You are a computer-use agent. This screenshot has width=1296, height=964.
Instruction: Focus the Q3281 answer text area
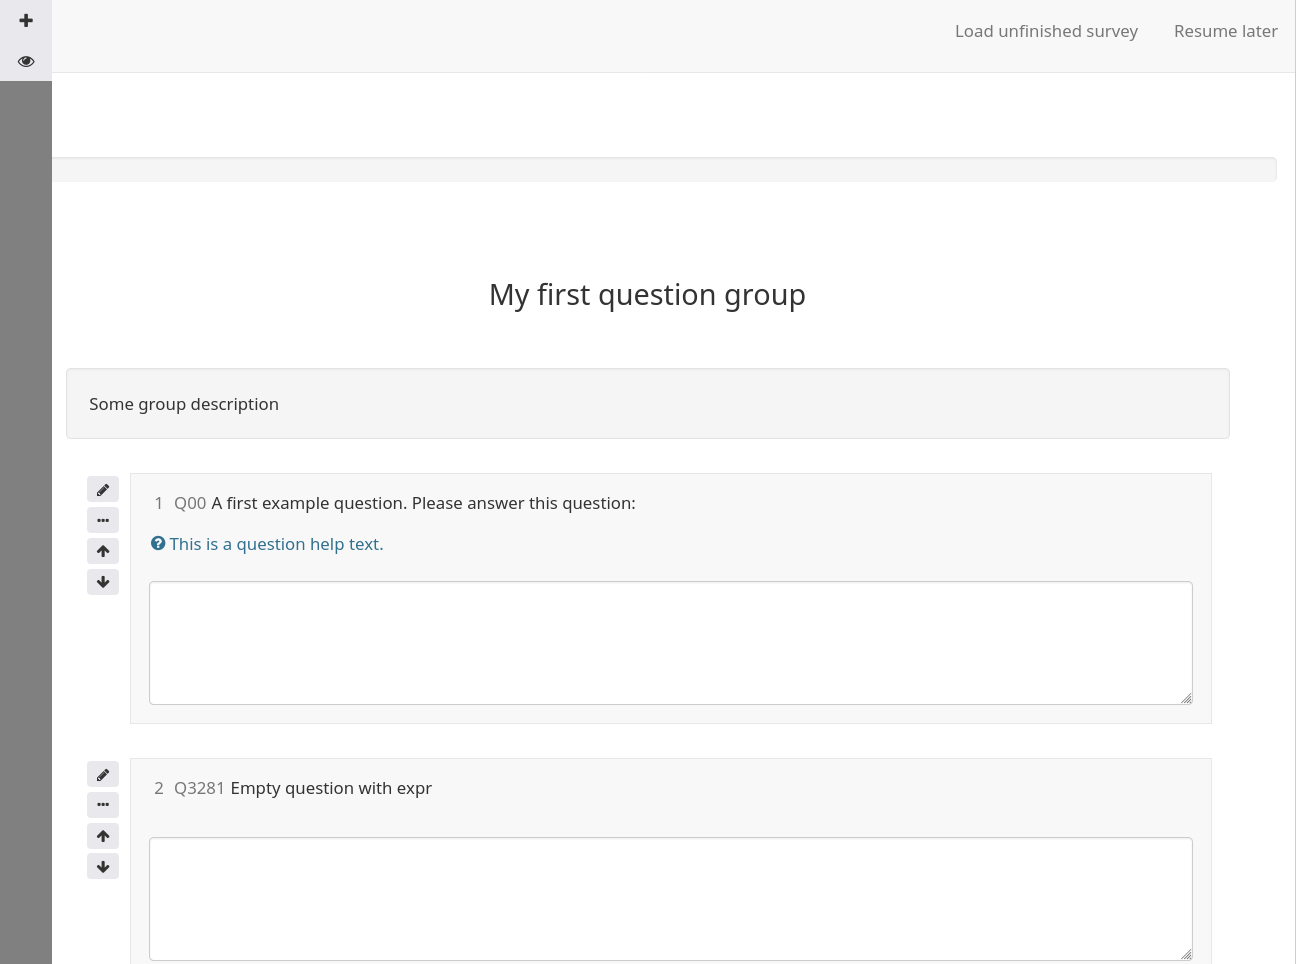coord(670,898)
